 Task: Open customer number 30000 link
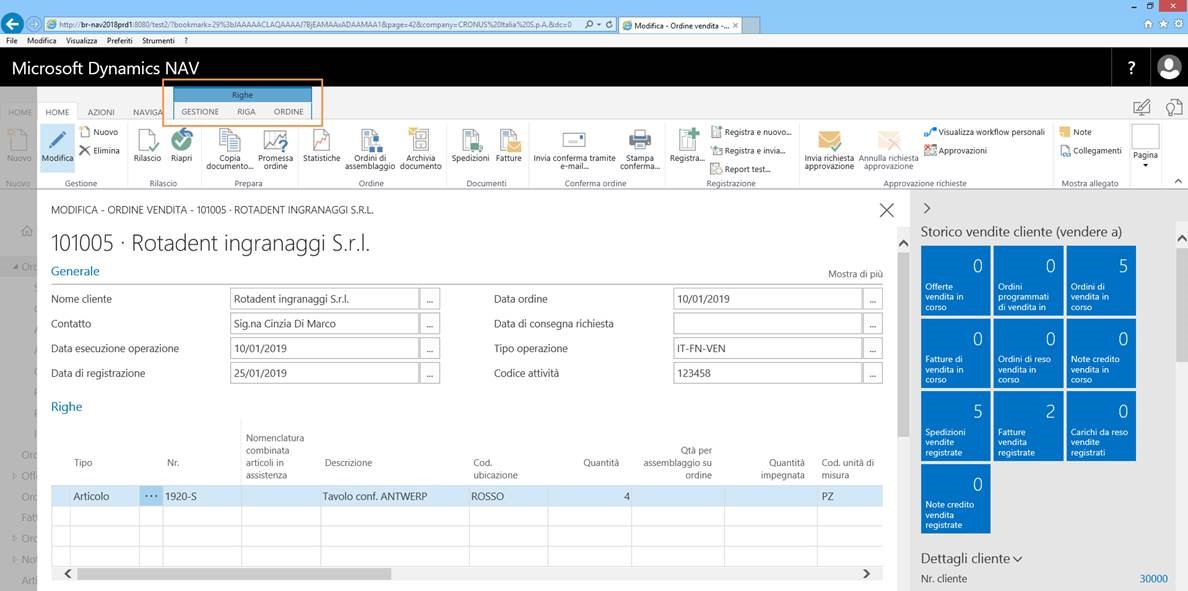[1154, 579]
